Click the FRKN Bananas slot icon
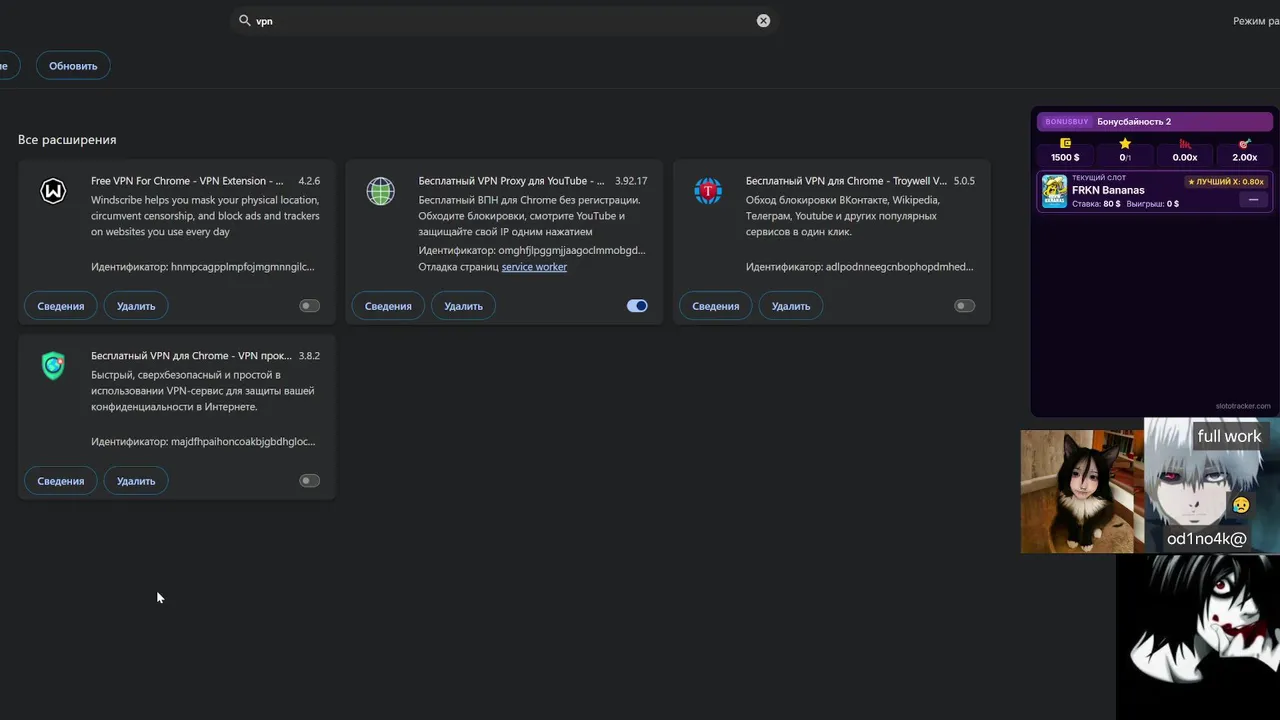The width and height of the screenshot is (1280, 720). point(1054,191)
